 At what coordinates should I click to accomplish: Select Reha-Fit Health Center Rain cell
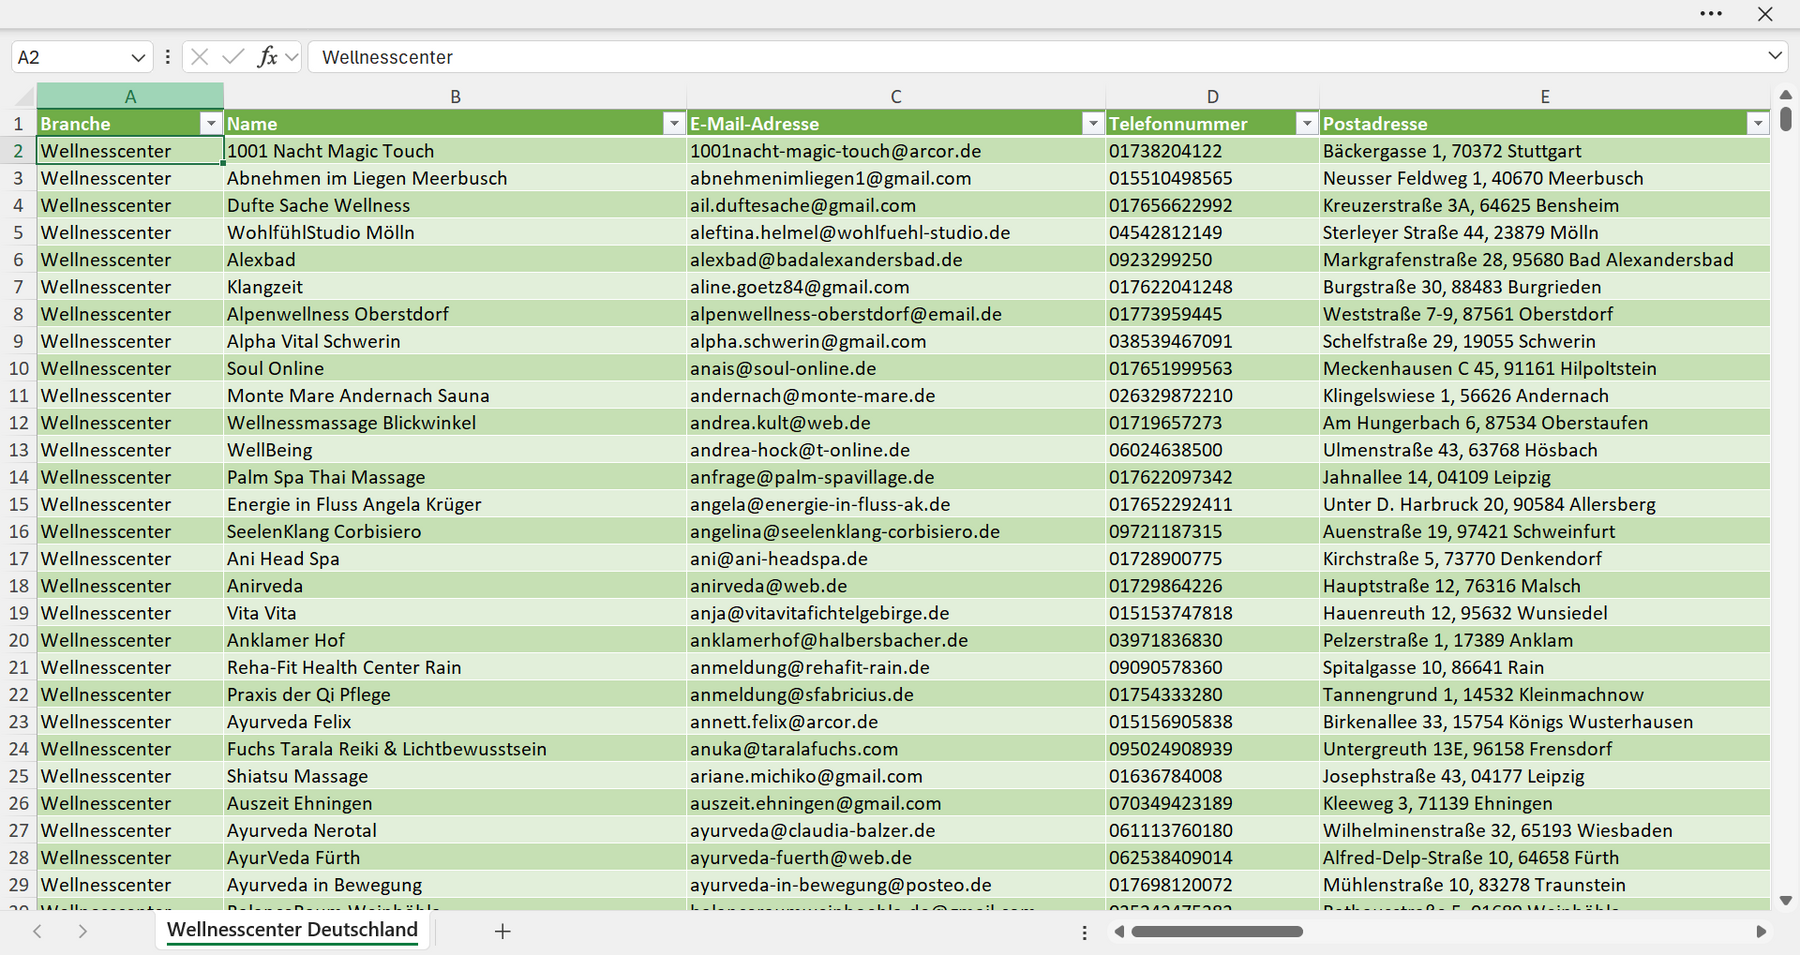pos(455,667)
